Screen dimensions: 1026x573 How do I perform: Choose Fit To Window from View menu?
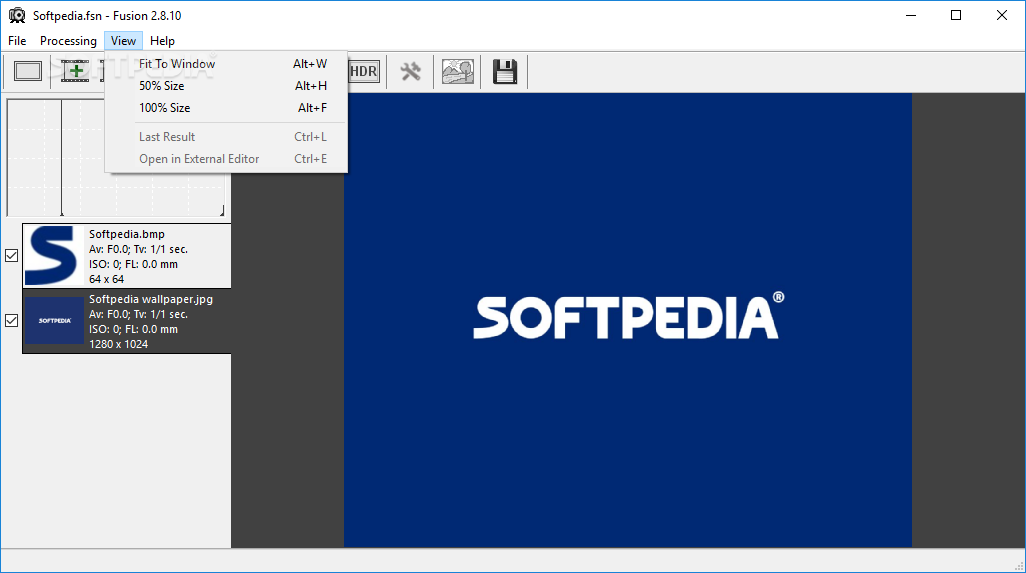coord(226,63)
